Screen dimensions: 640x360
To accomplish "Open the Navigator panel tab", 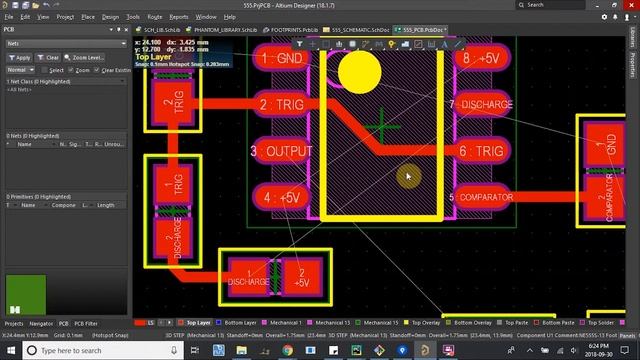I will coord(41,324).
